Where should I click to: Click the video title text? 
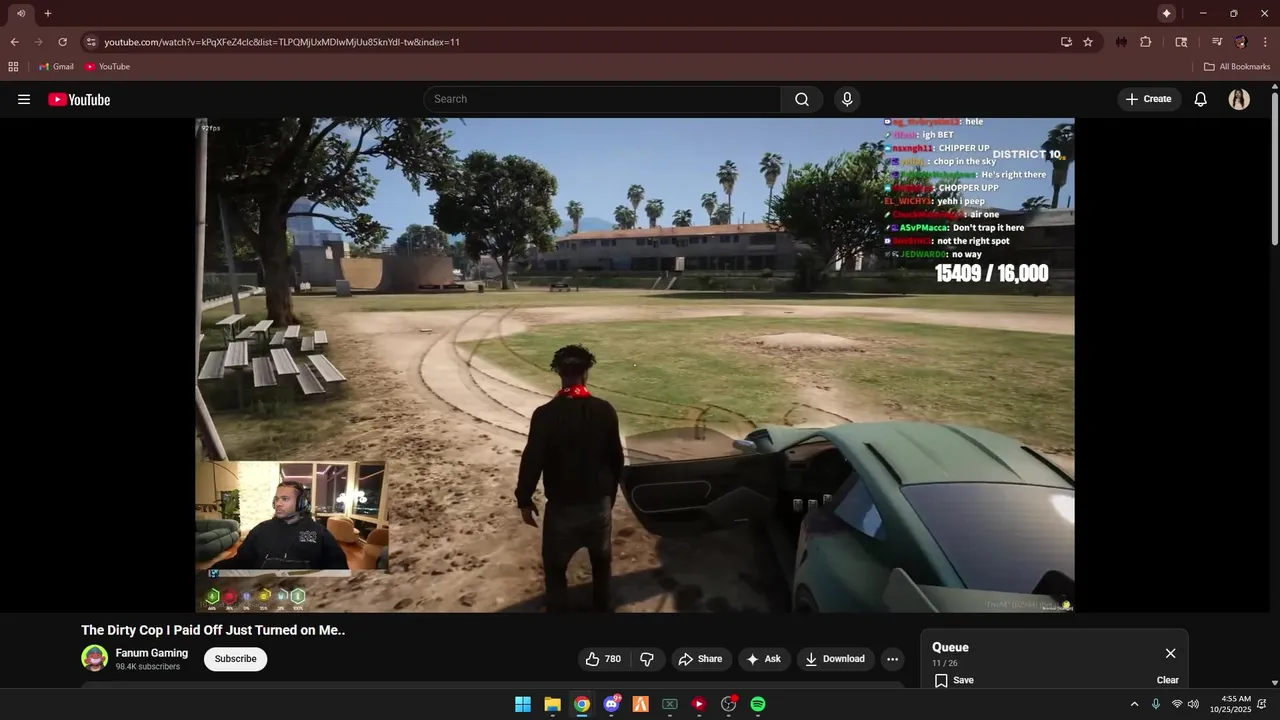click(213, 630)
